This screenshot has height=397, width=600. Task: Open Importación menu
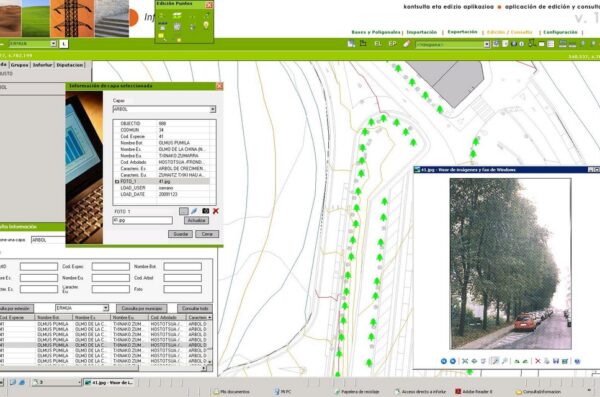tap(422, 32)
